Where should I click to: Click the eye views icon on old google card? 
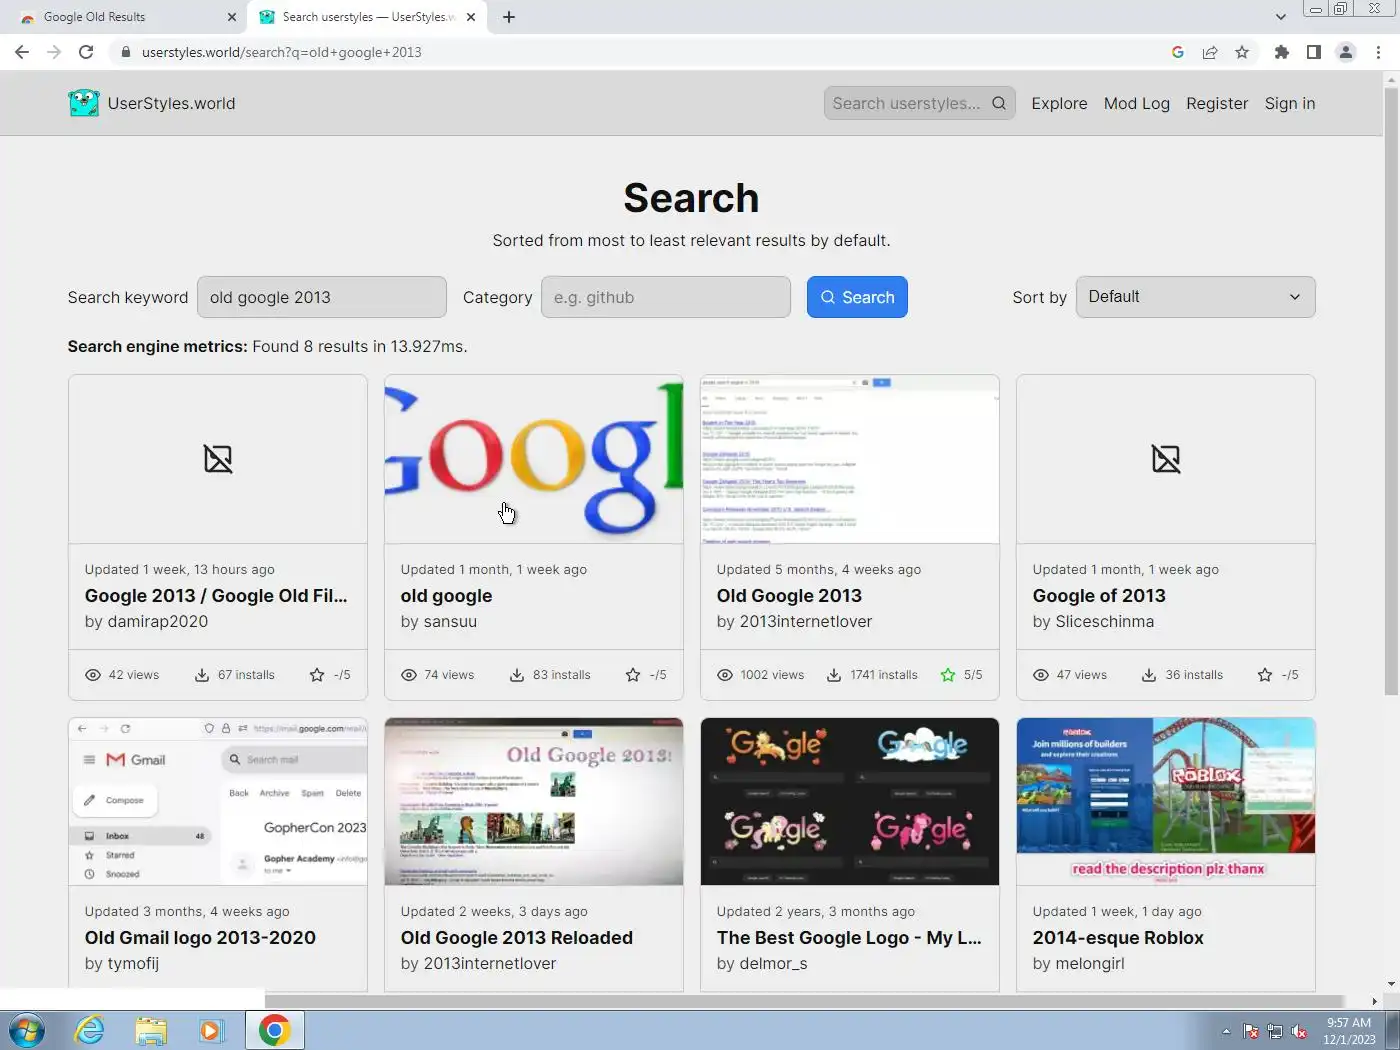(x=409, y=675)
